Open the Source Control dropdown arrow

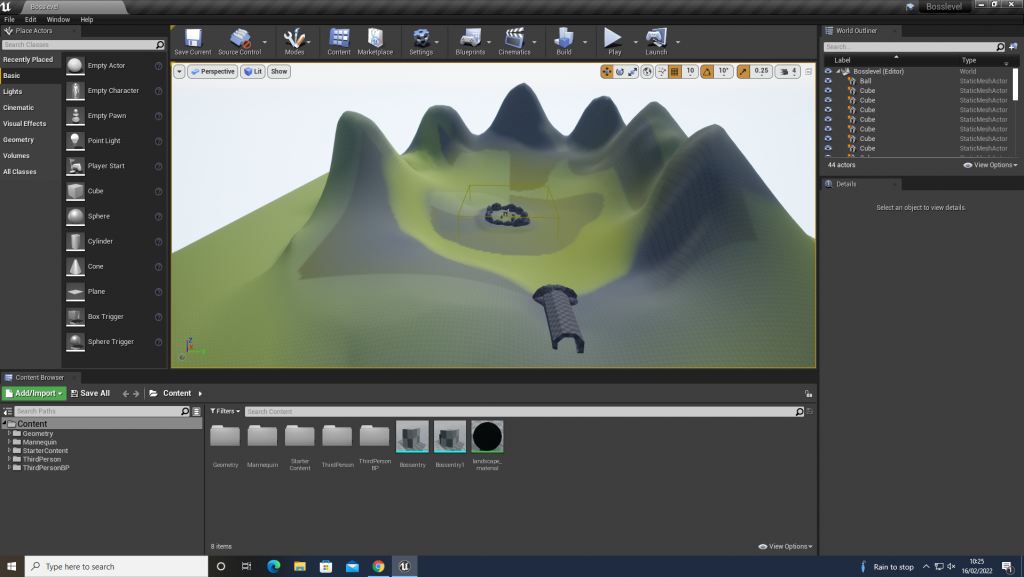[x=264, y=42]
